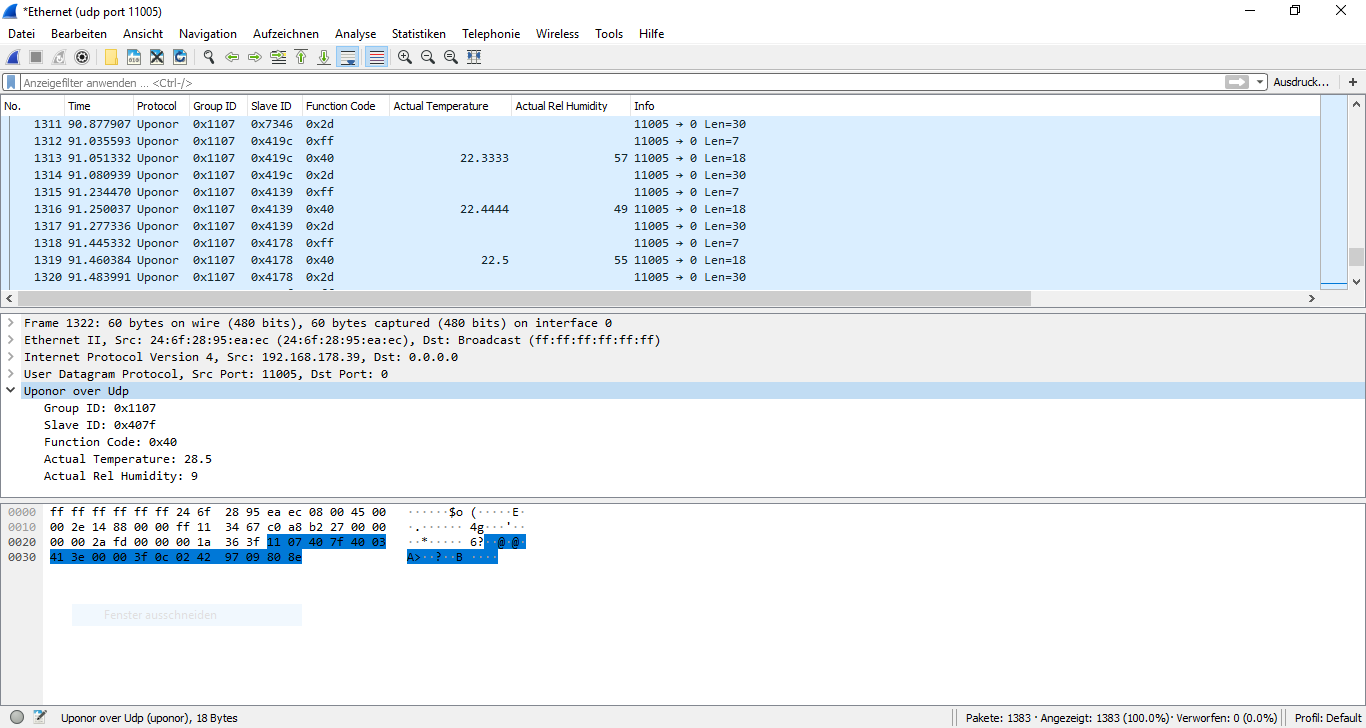Open display filter bookmarks
This screenshot has width=1366, height=728.
coord(11,82)
